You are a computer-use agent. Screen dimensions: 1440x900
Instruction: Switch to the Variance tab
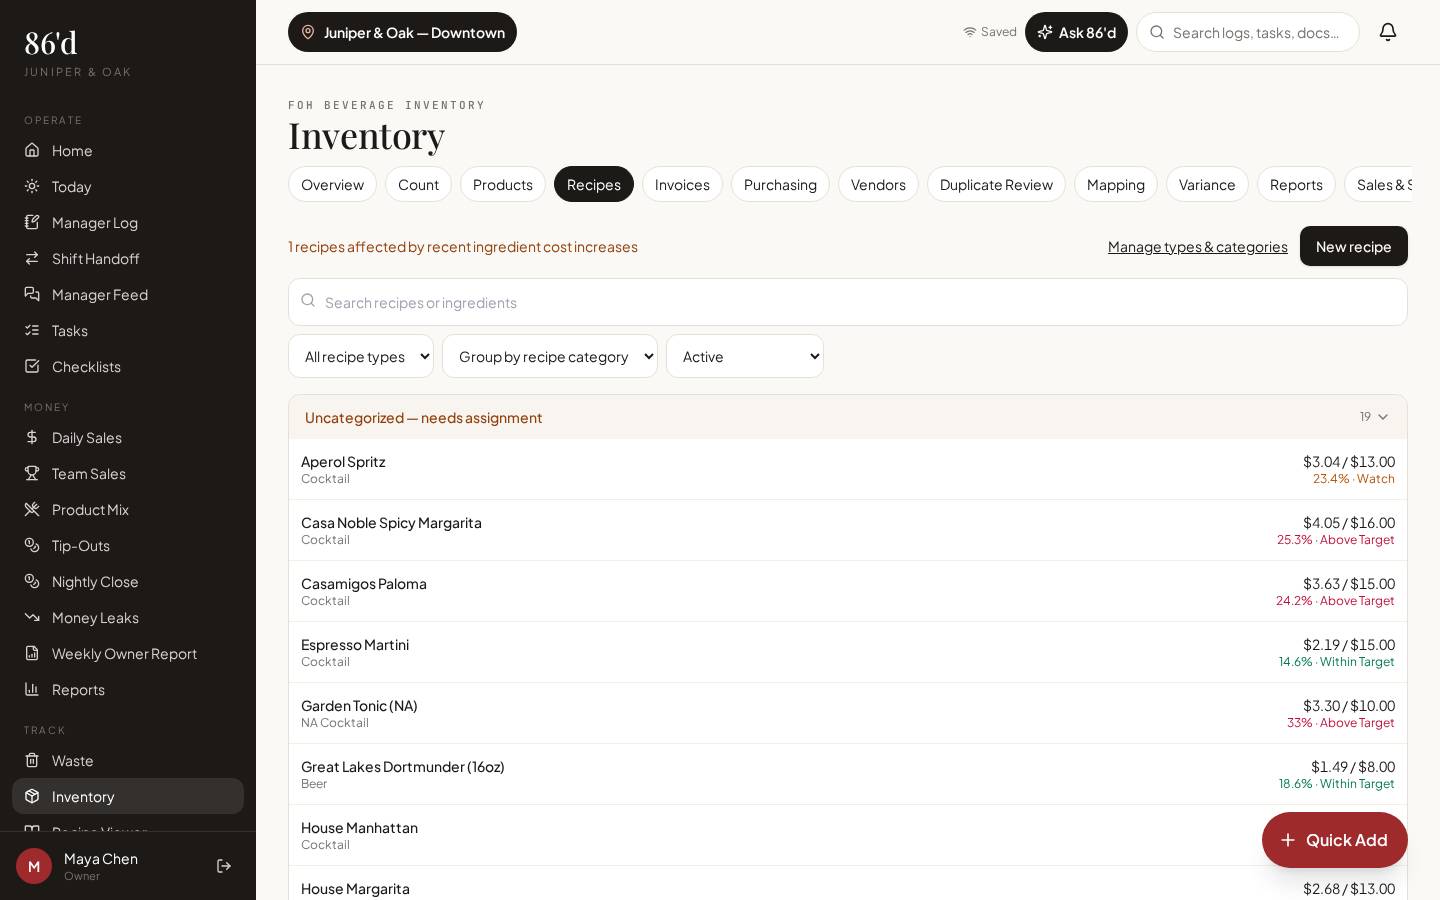[x=1207, y=184]
